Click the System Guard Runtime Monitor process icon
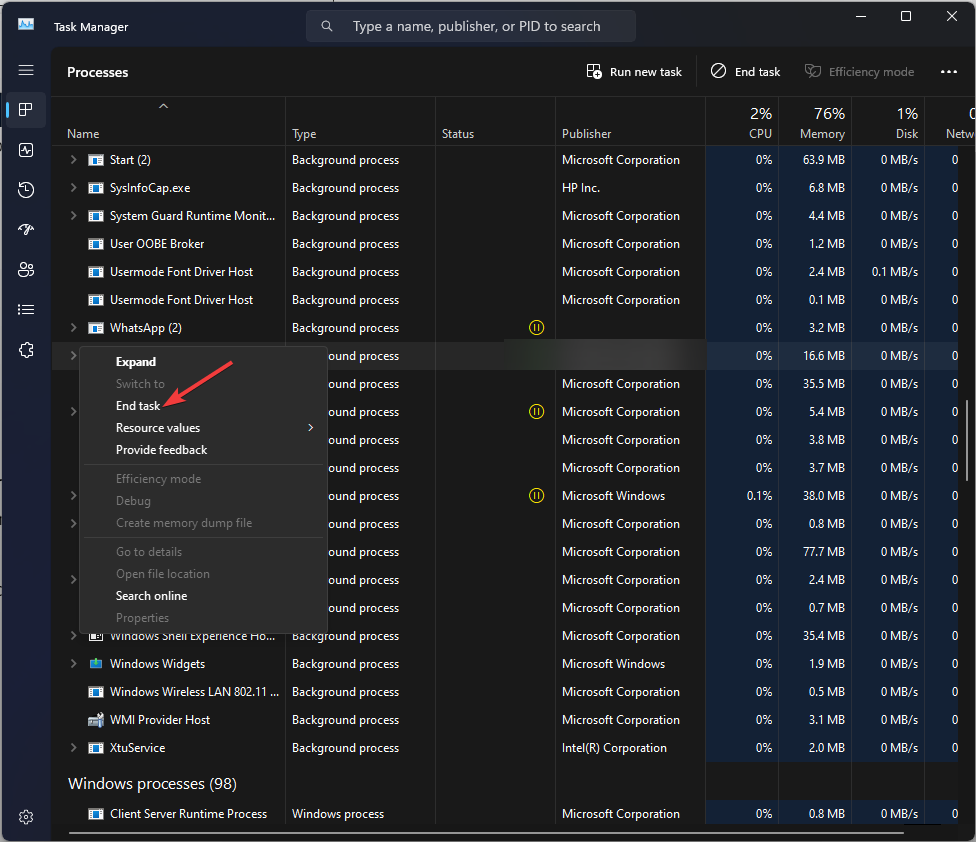The height and width of the screenshot is (842, 976). (96, 216)
